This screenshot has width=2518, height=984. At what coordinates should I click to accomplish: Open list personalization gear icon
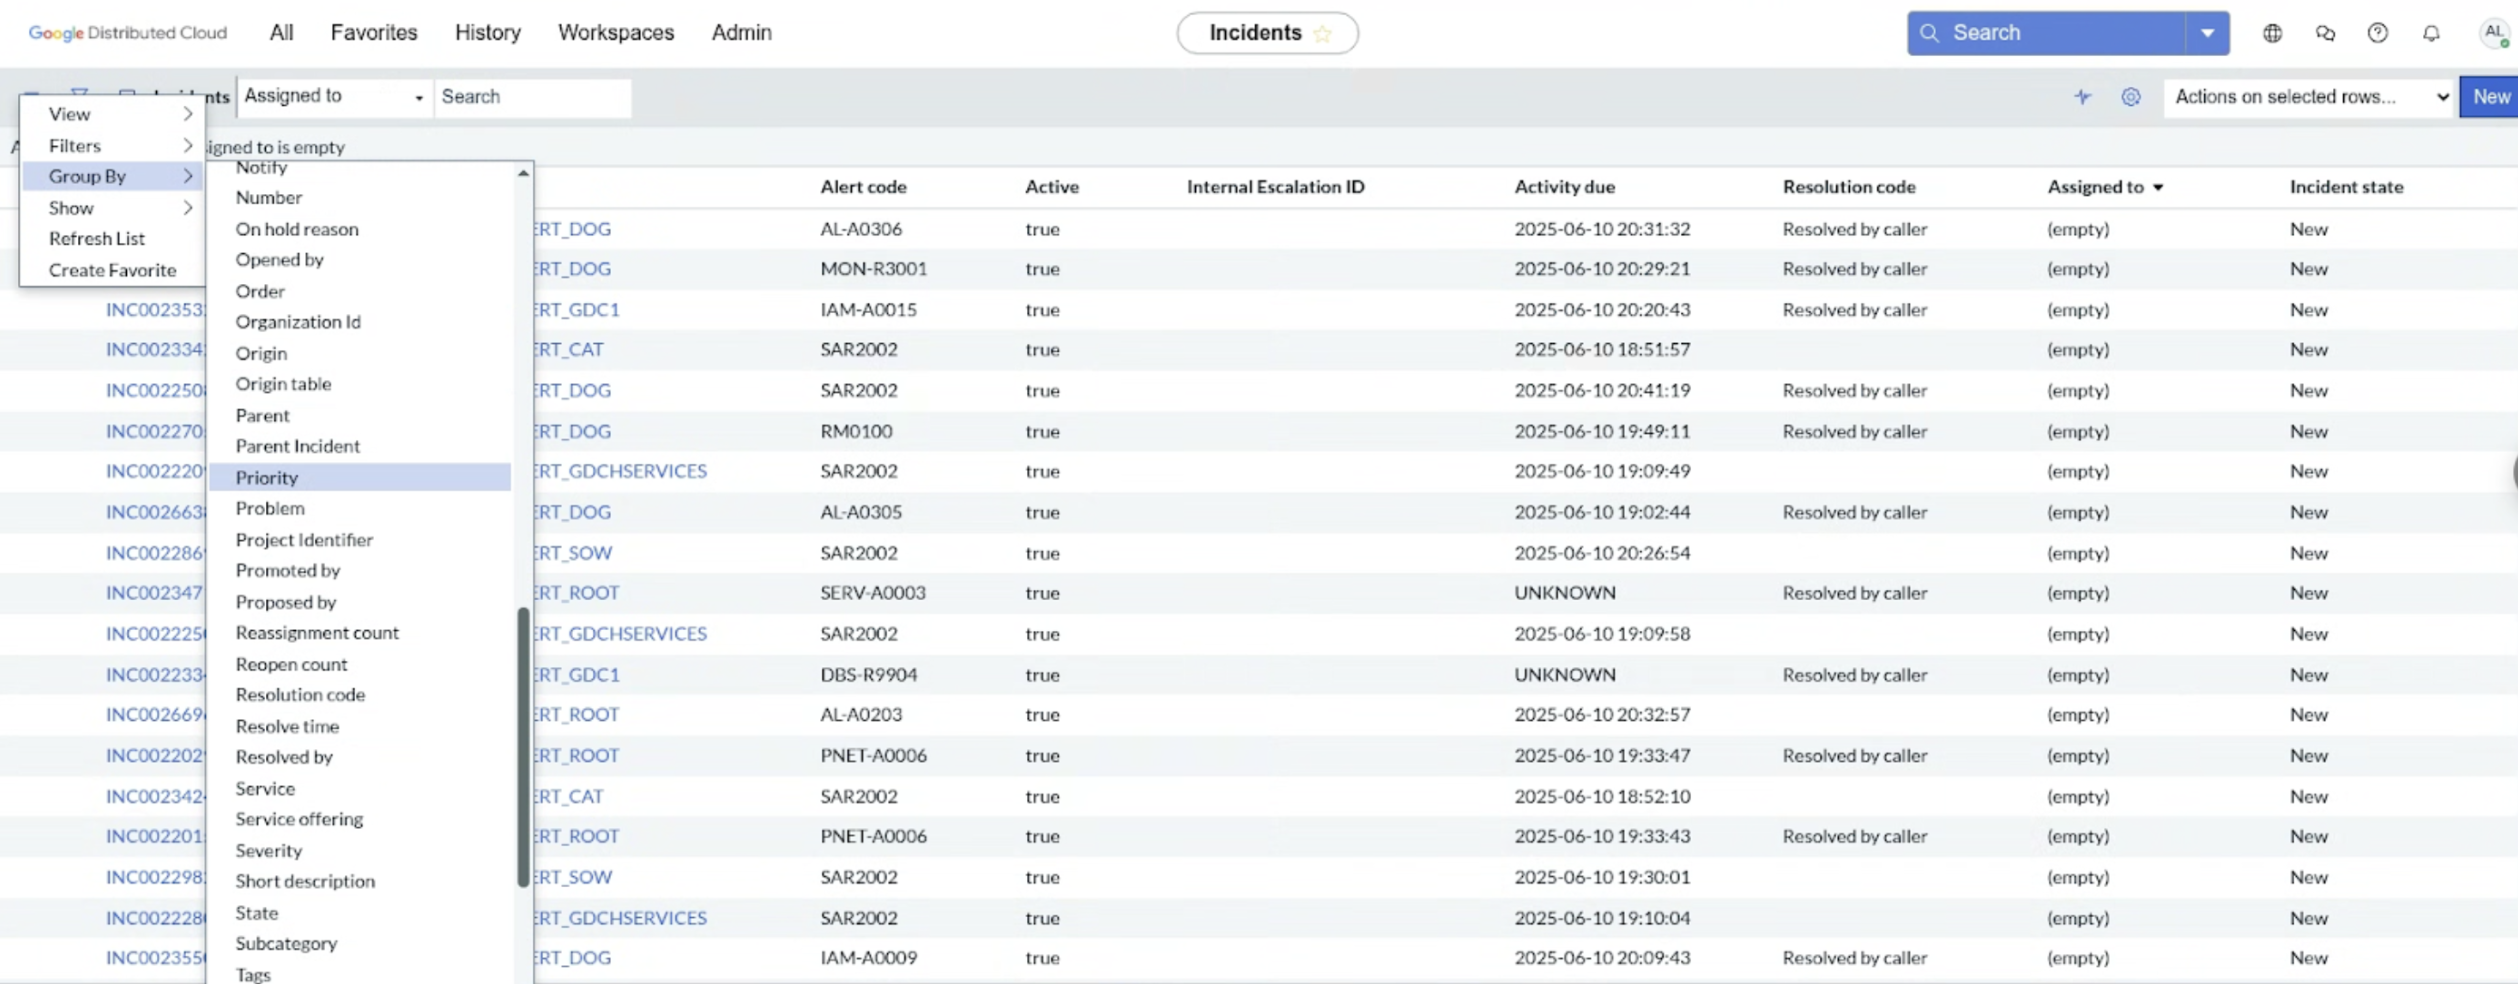(x=2131, y=97)
